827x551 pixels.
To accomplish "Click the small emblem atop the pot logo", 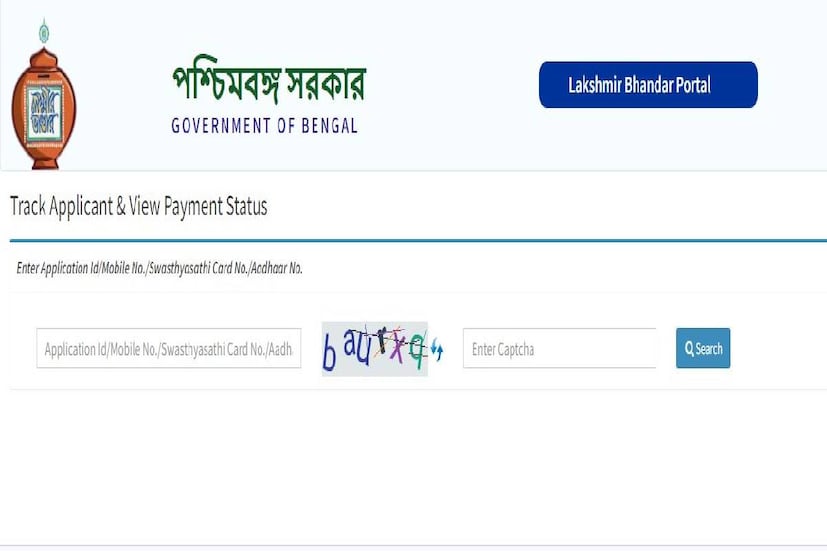I will 44,33.
